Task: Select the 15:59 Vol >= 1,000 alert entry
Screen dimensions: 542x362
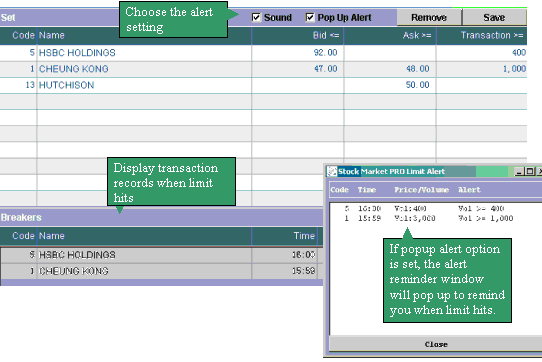Action: 429,218
